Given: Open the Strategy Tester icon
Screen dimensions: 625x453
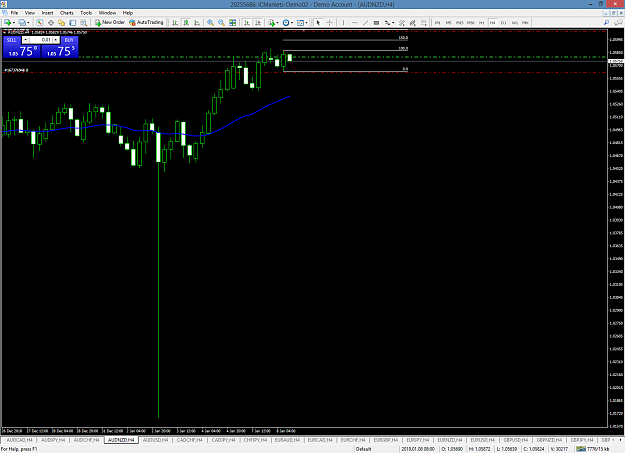Looking at the screenshot, I should [x=83, y=23].
